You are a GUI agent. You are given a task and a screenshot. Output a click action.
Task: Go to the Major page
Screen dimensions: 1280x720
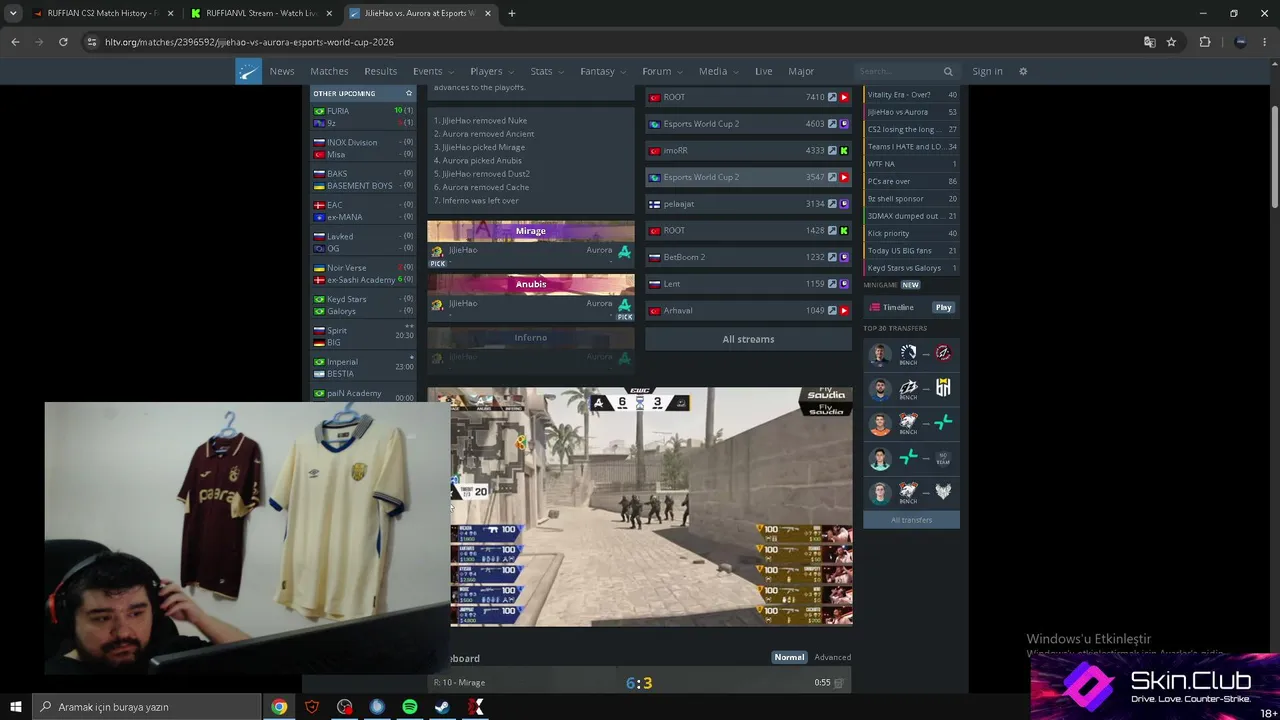[801, 72]
